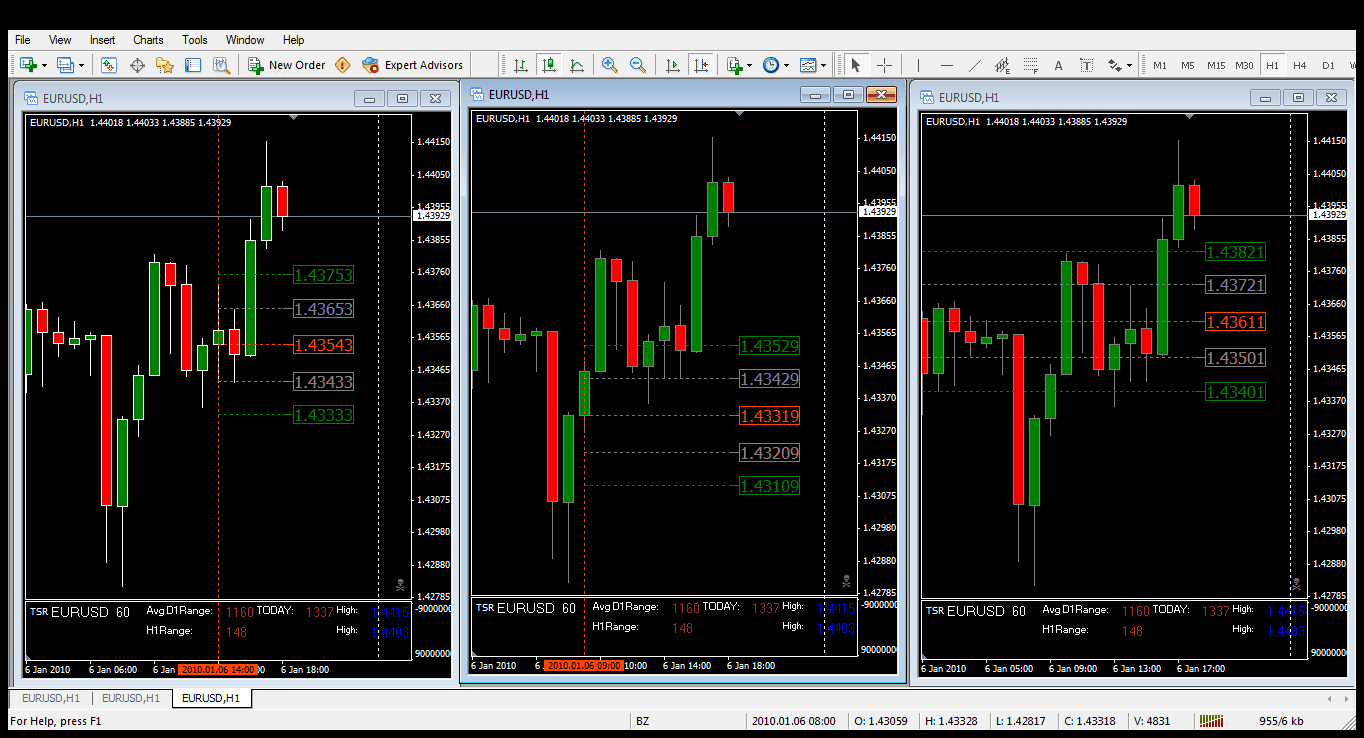The width and height of the screenshot is (1364, 738).
Task: Open the Window menu
Action: 245,40
